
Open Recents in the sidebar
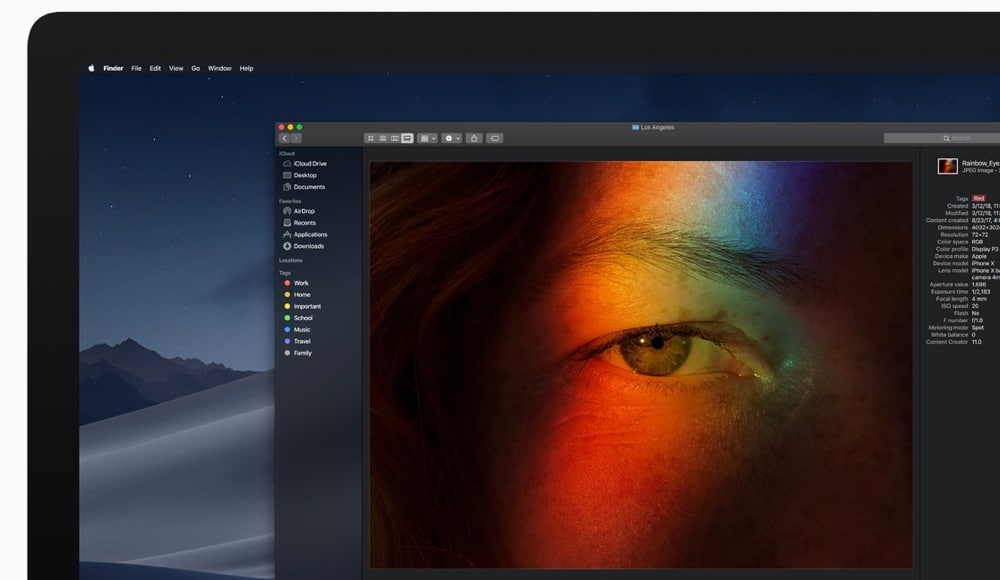coord(300,223)
